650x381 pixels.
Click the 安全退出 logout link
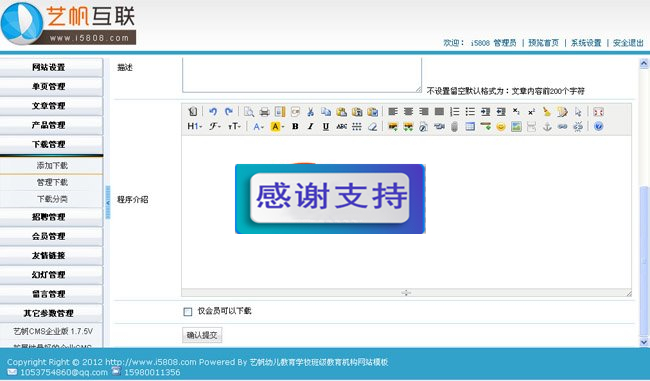point(628,43)
